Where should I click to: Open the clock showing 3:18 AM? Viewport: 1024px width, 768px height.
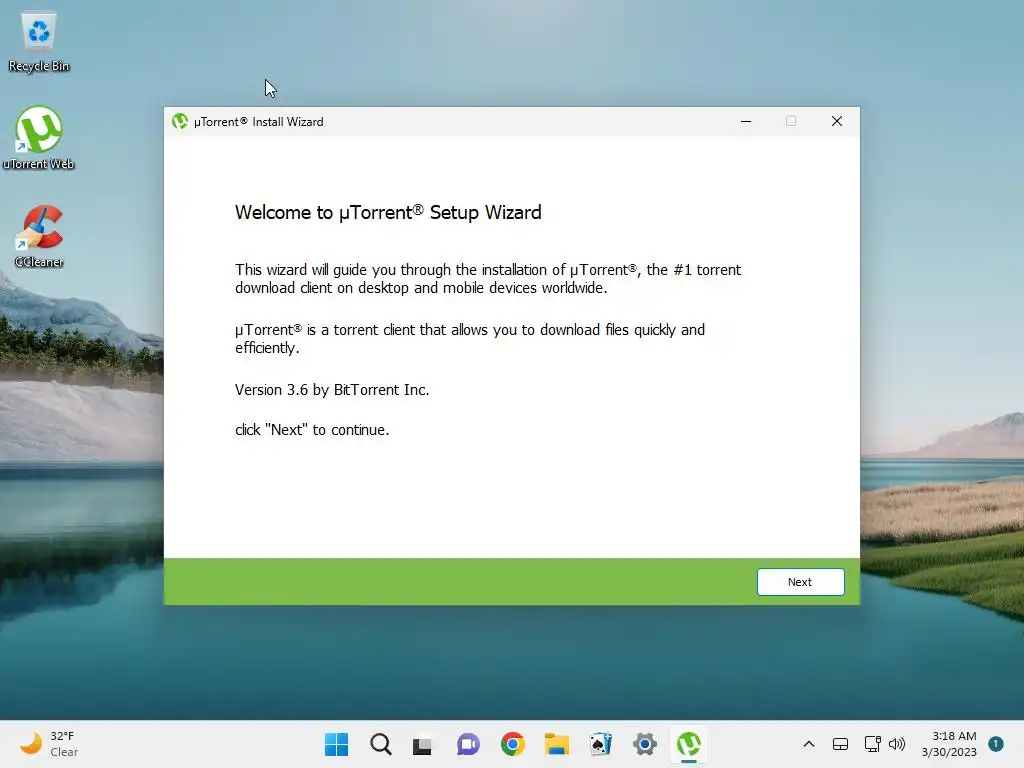(x=949, y=744)
